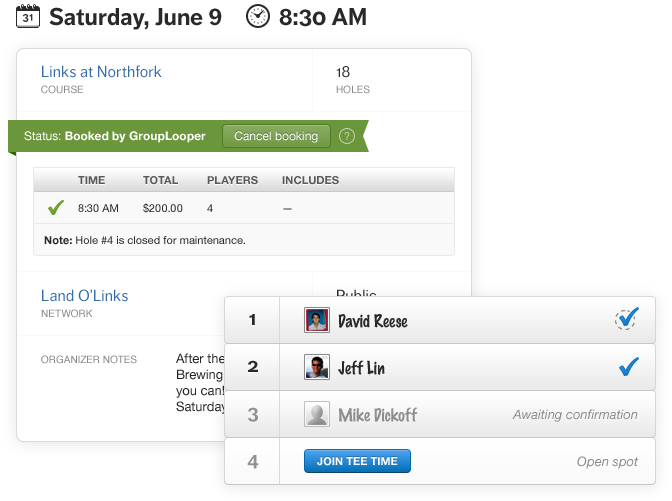Screen dimensions: 672x501
Task: Toggle Jeff Lin's blue confirmation checkmark
Action: 628,367
